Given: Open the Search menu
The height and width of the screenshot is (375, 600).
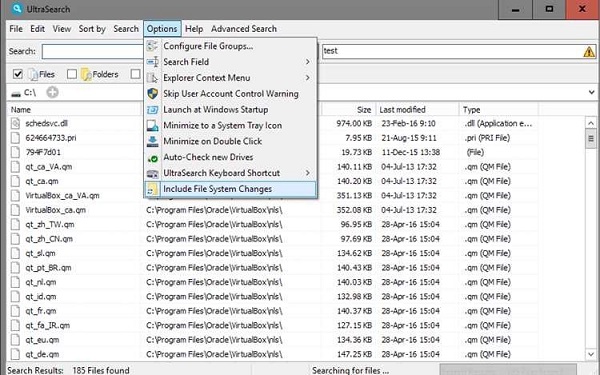Looking at the screenshot, I should 126,29.
